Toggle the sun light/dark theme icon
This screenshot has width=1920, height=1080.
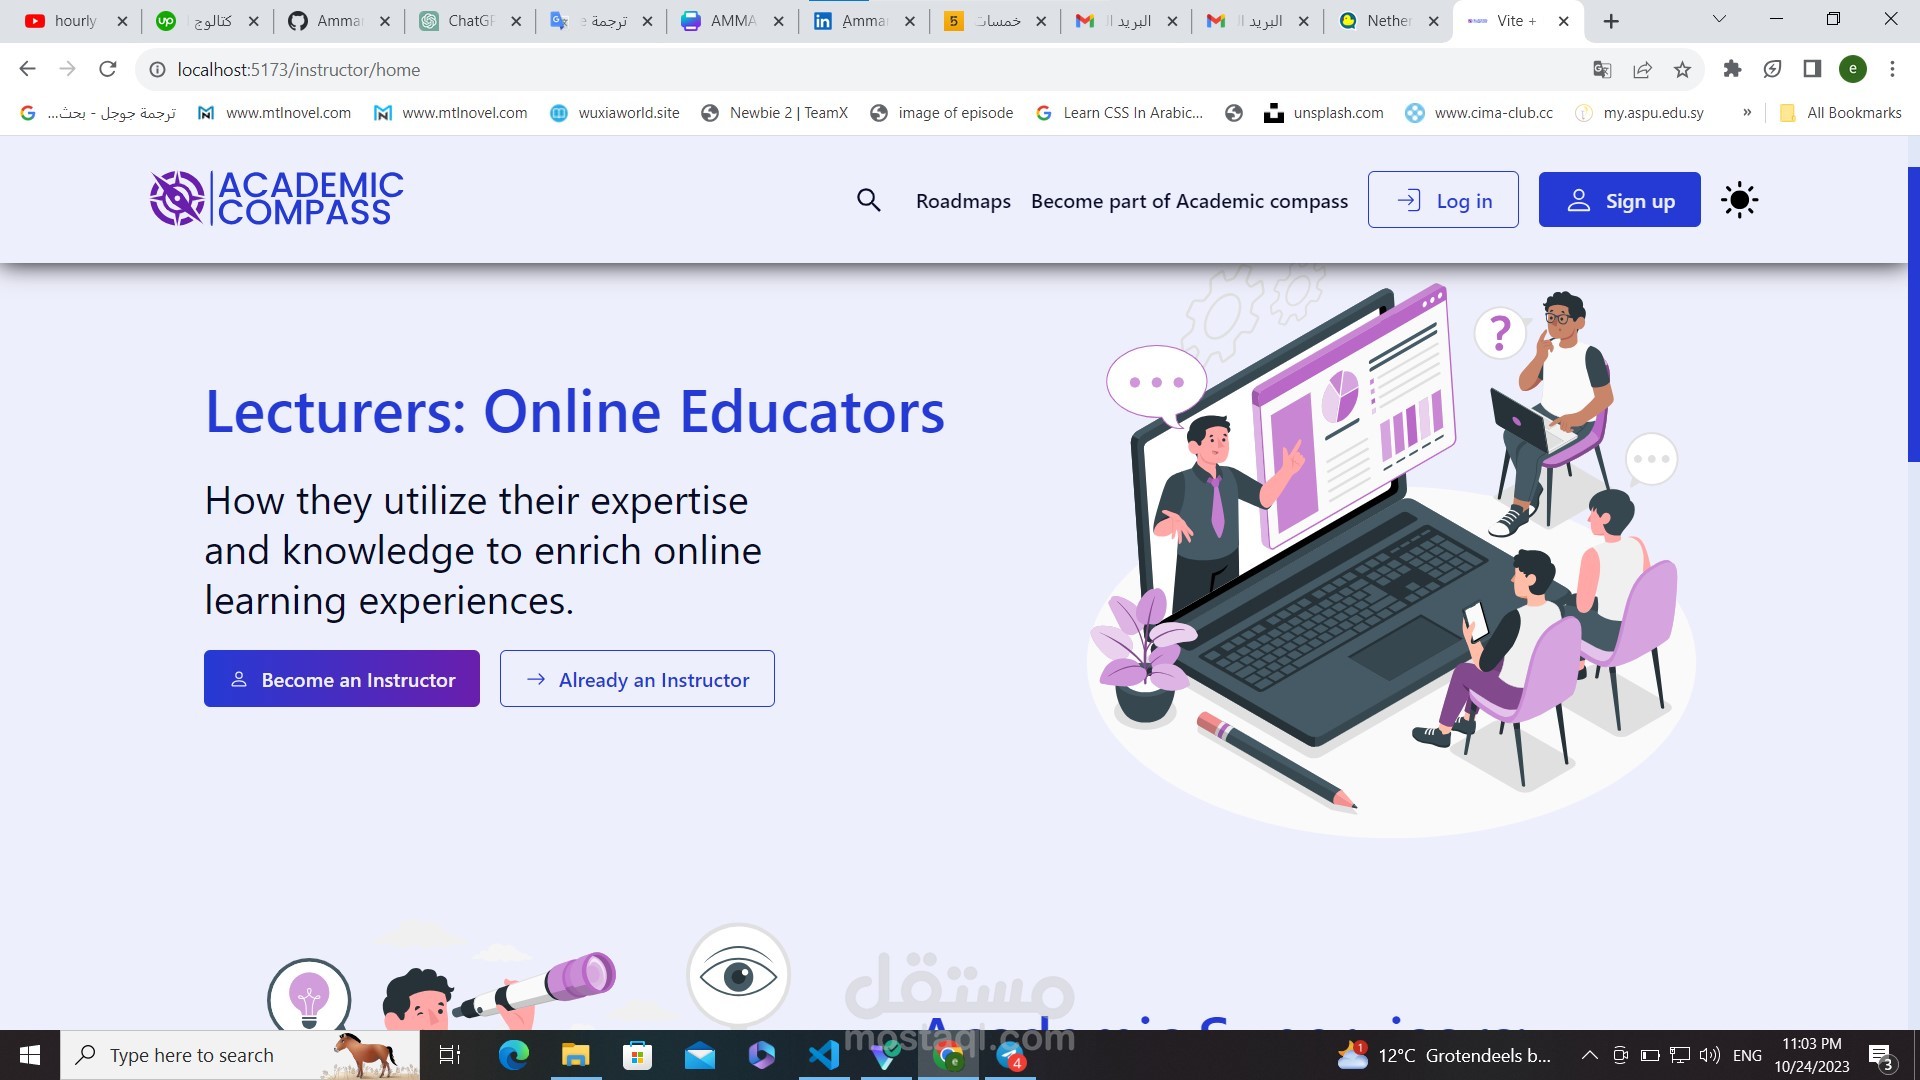click(1739, 200)
